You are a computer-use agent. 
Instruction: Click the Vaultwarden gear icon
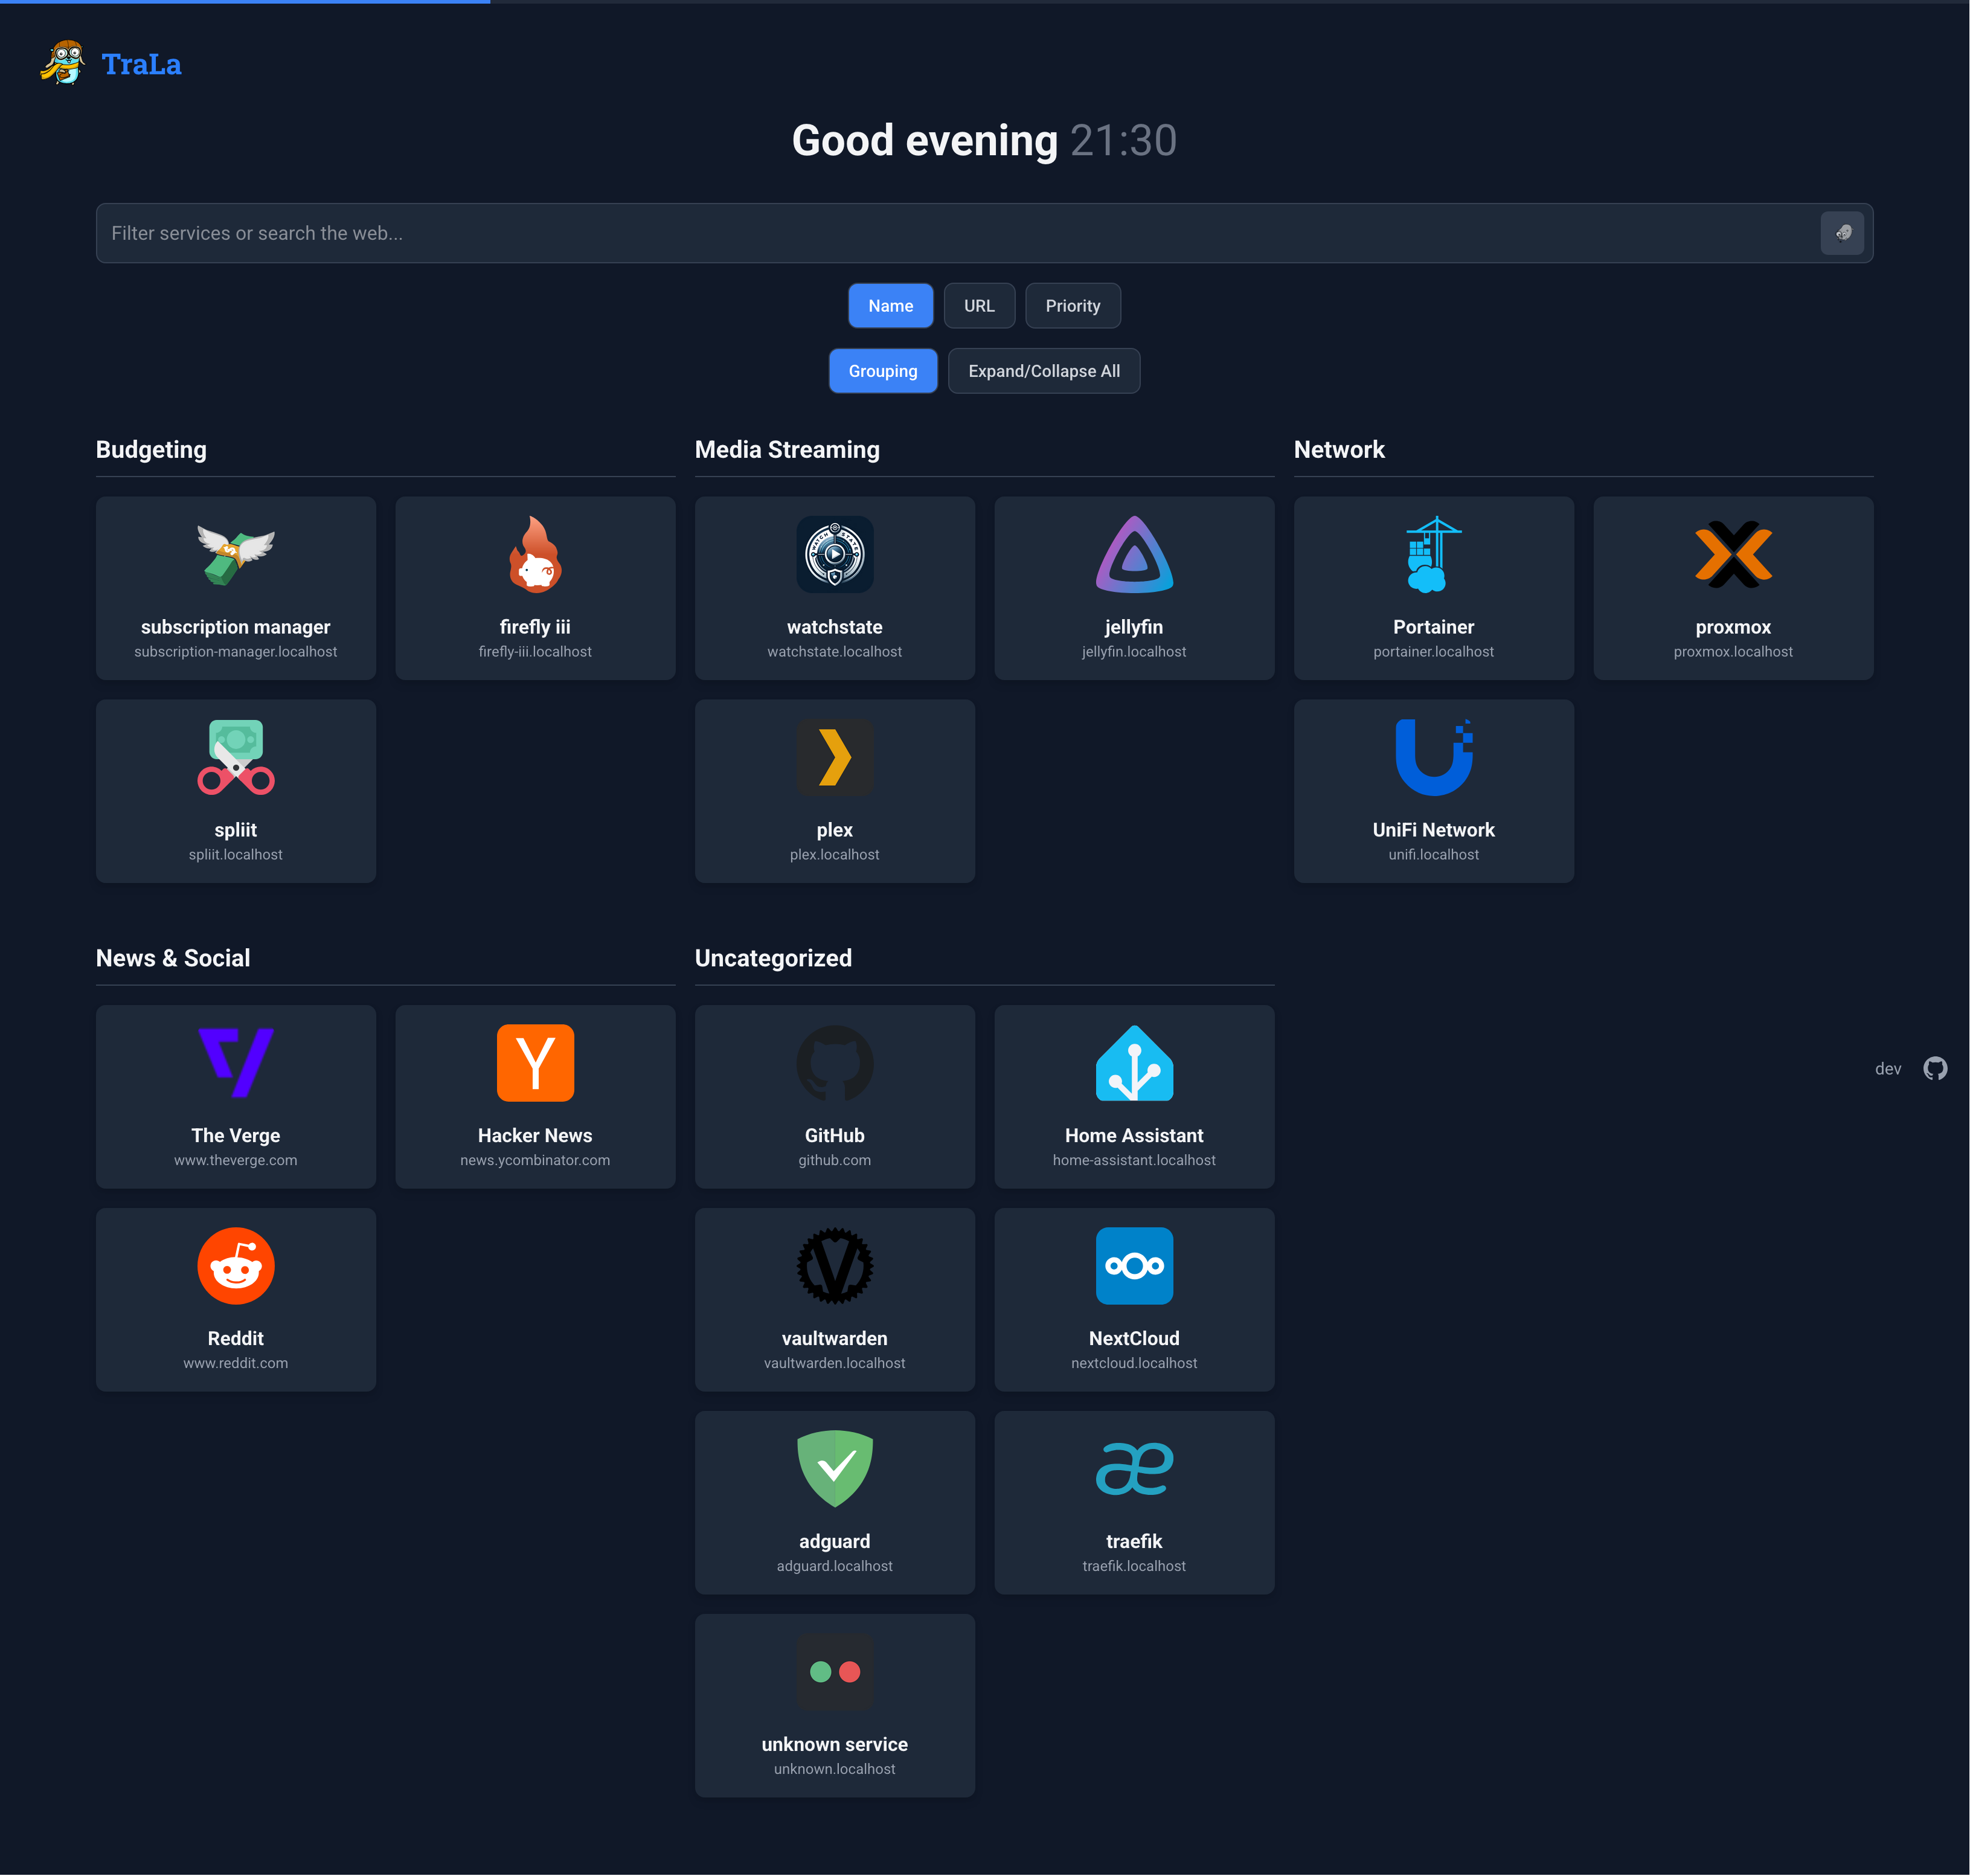pos(834,1266)
